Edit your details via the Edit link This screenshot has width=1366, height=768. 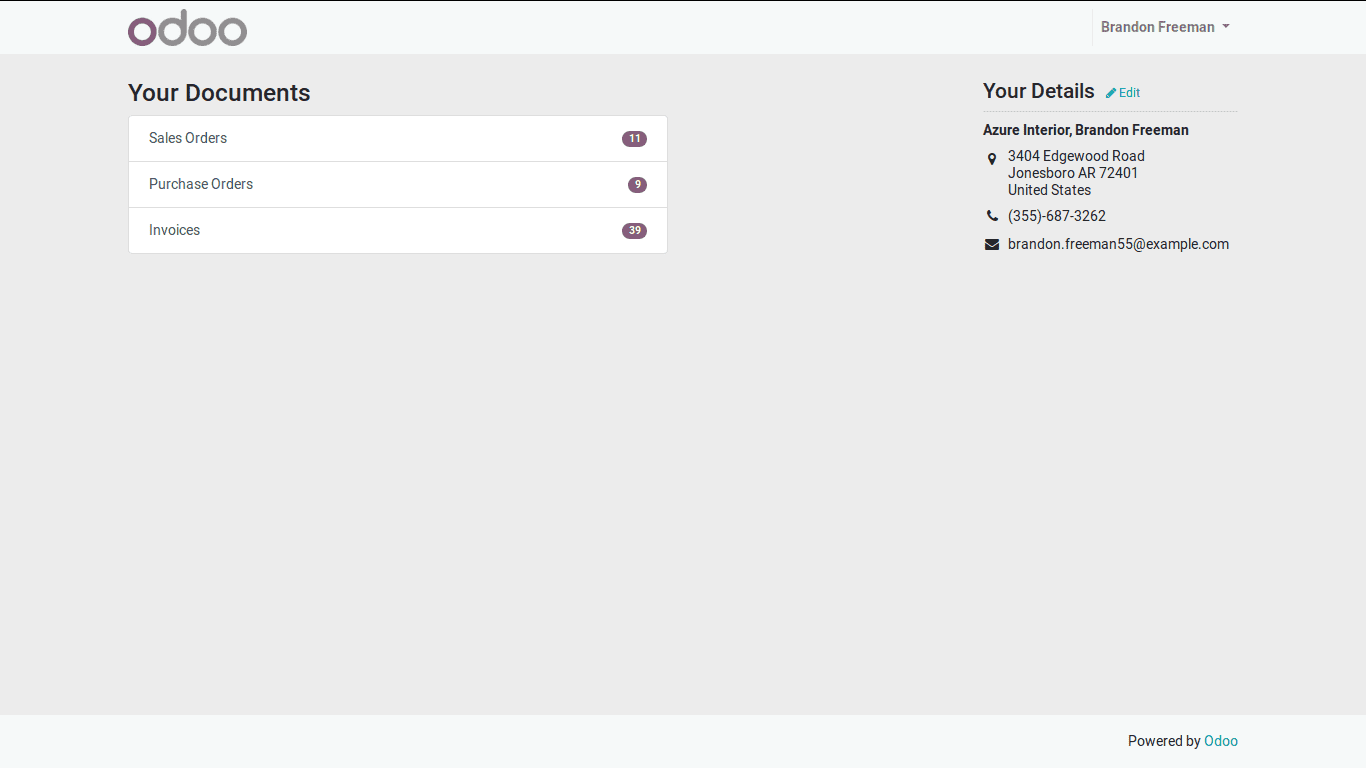click(1123, 93)
